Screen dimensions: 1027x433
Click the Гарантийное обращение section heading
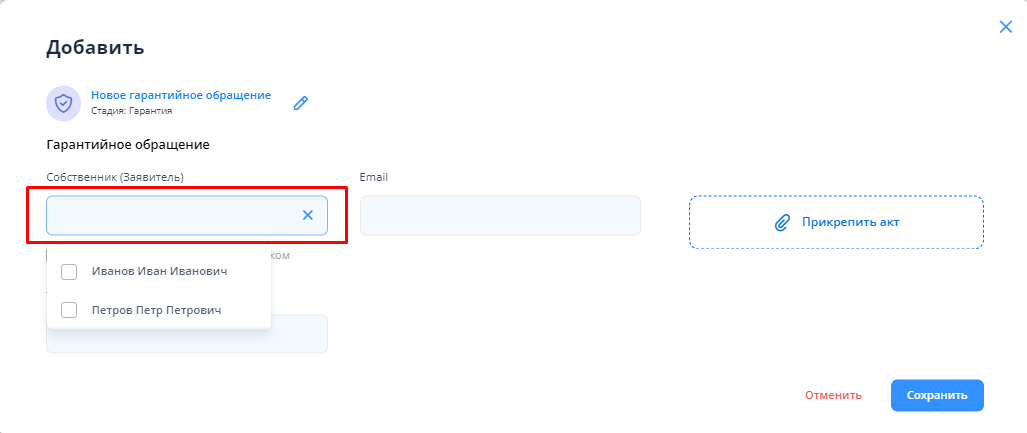(x=128, y=145)
